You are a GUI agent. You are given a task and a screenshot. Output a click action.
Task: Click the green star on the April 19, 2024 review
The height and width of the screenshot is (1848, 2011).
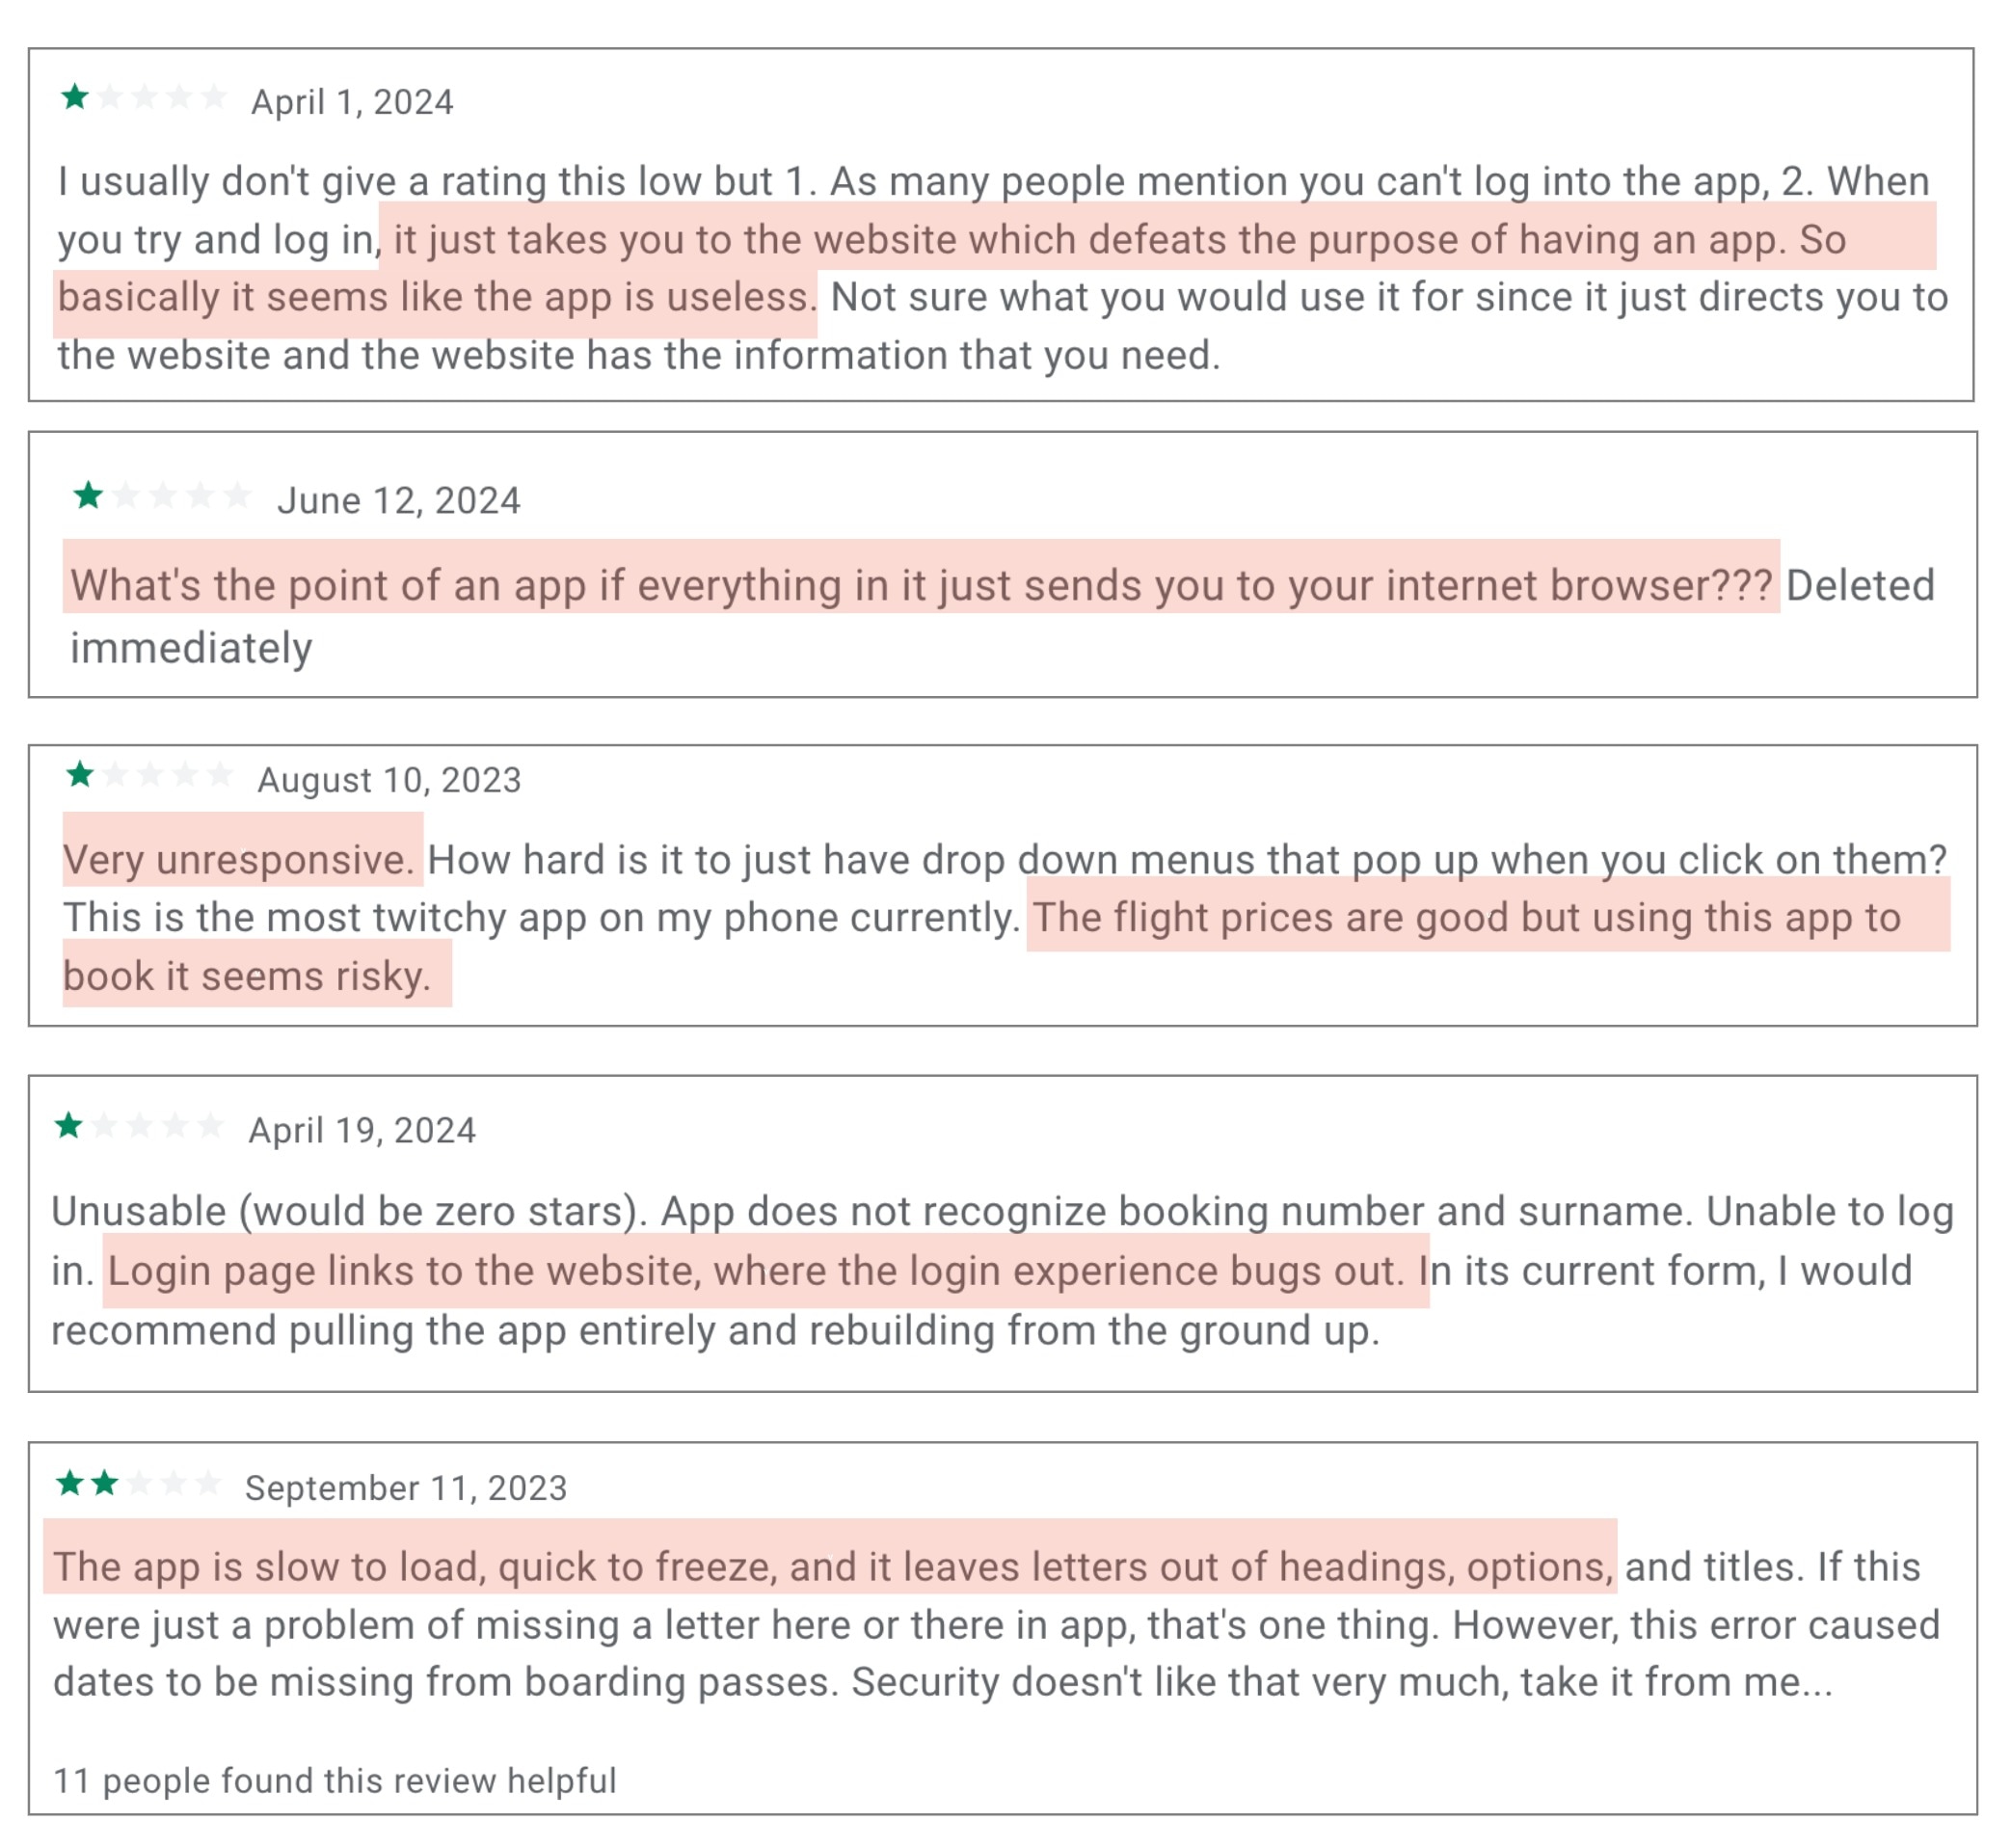(69, 1126)
